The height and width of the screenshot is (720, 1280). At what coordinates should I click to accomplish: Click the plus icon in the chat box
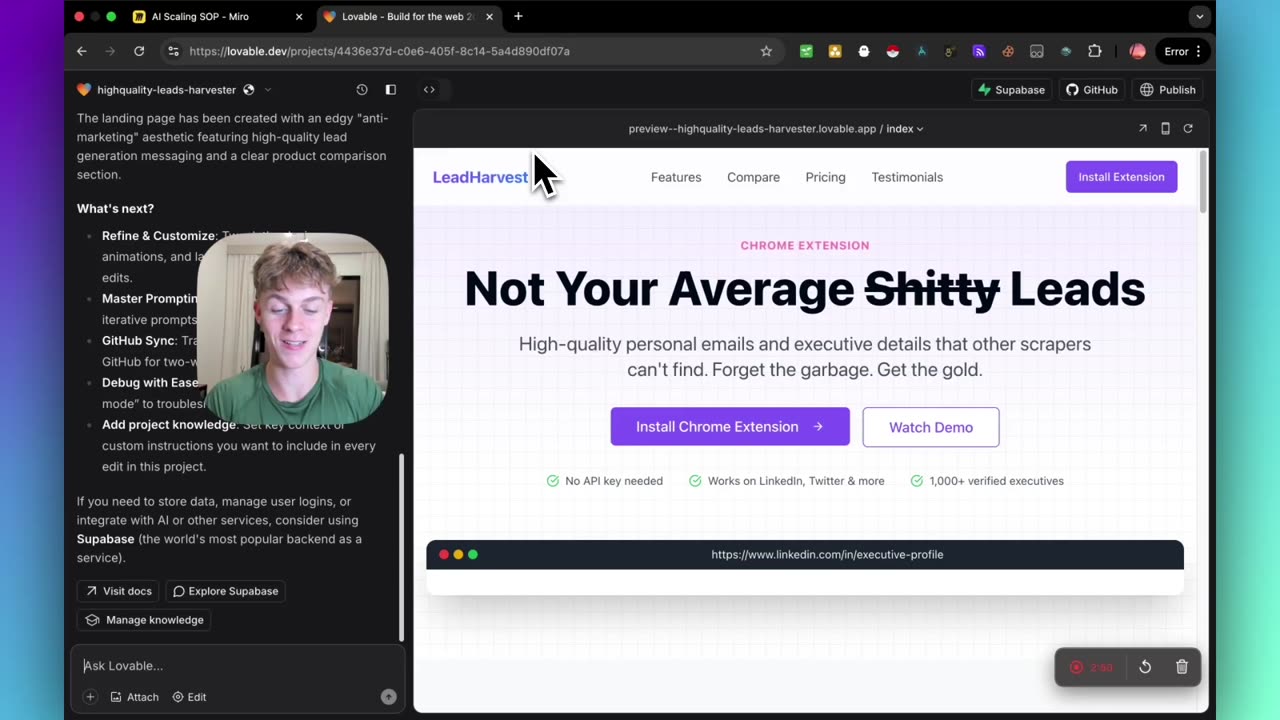(90, 697)
